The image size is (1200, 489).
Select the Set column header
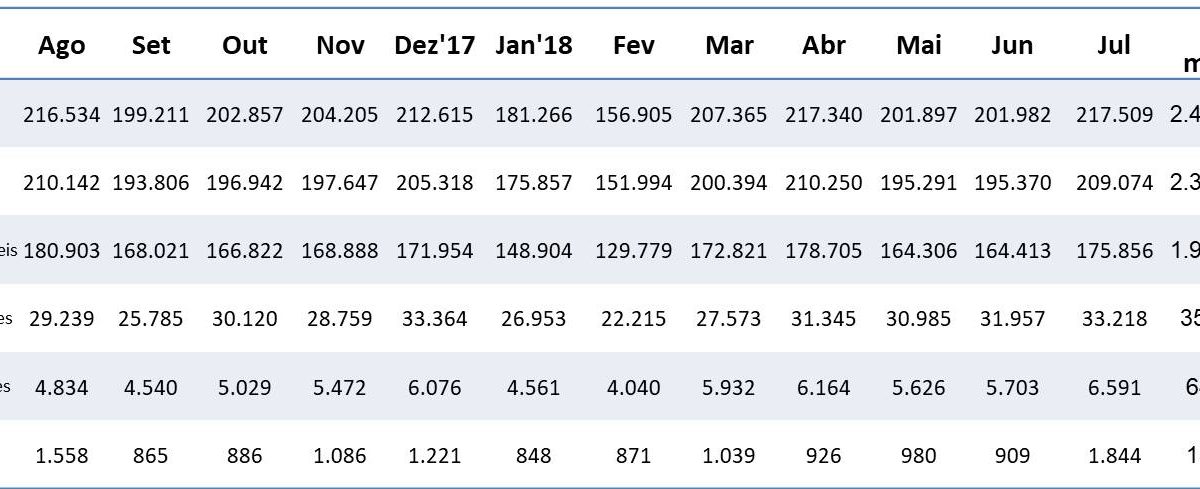point(151,45)
